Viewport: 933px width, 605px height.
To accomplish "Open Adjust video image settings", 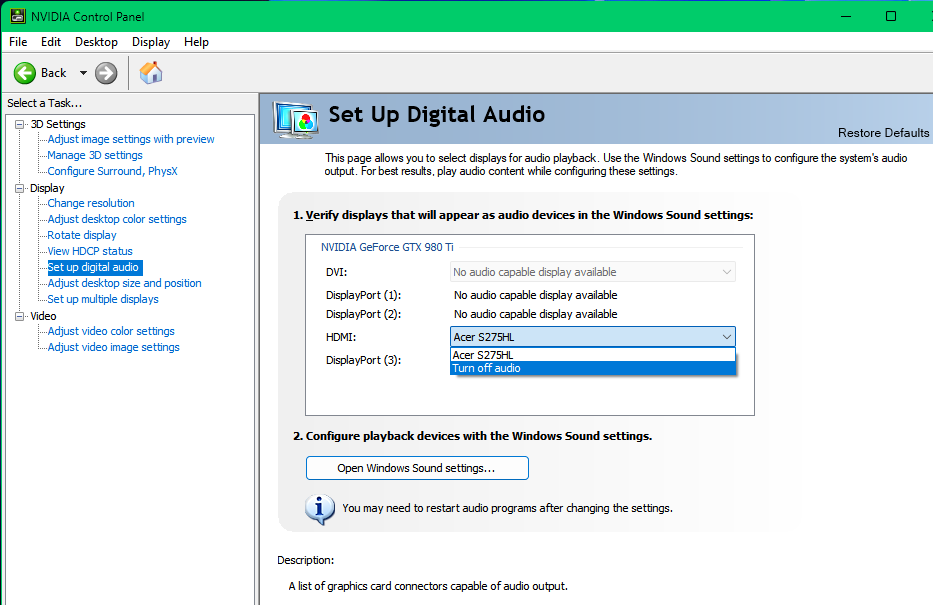I will [x=114, y=347].
